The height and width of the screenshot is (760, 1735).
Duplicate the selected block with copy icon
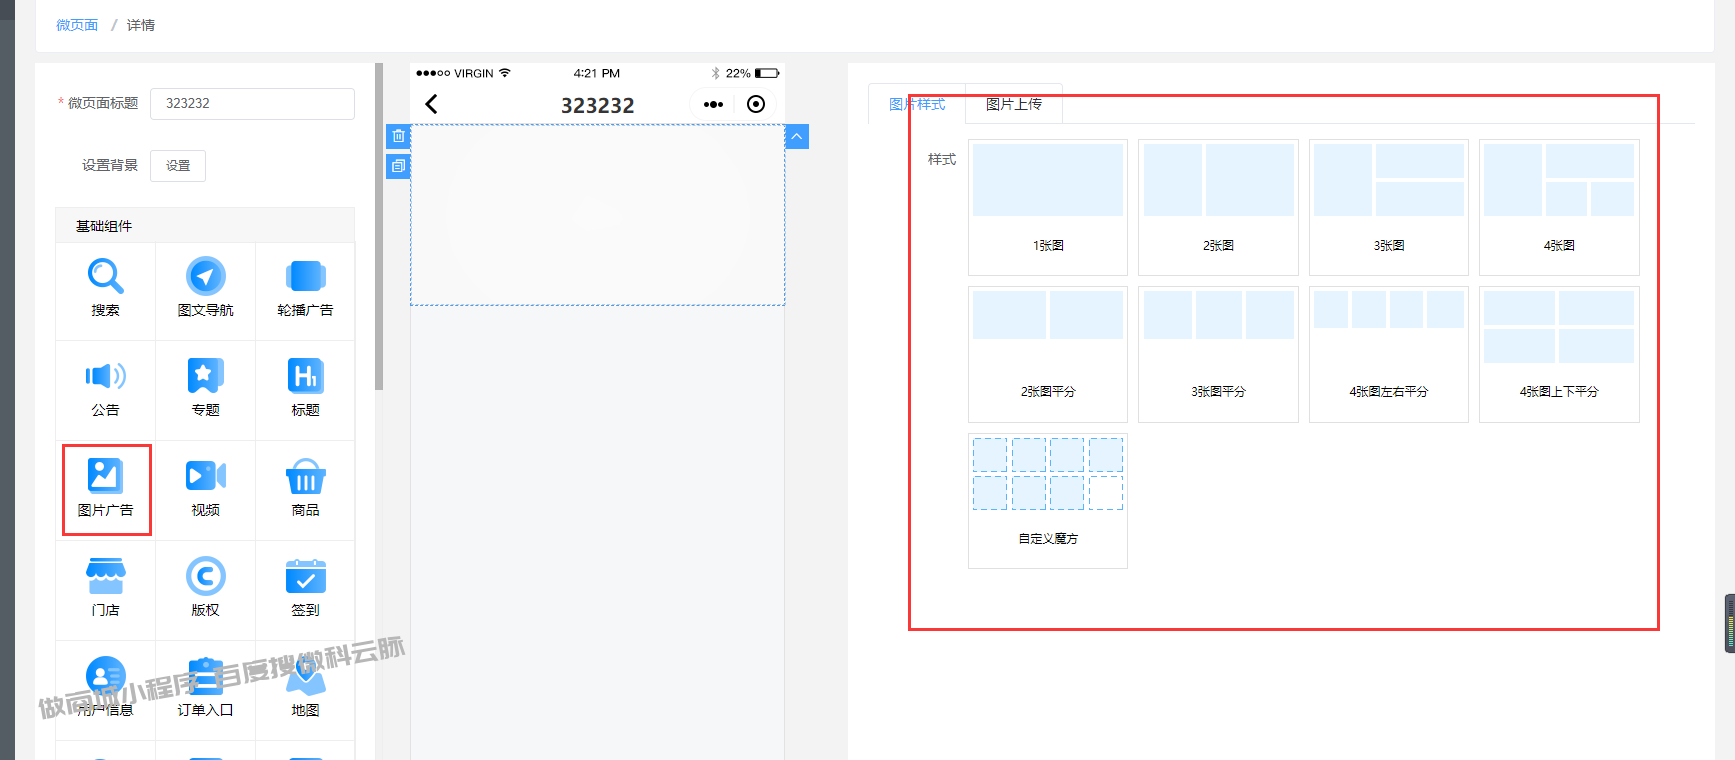pos(398,166)
